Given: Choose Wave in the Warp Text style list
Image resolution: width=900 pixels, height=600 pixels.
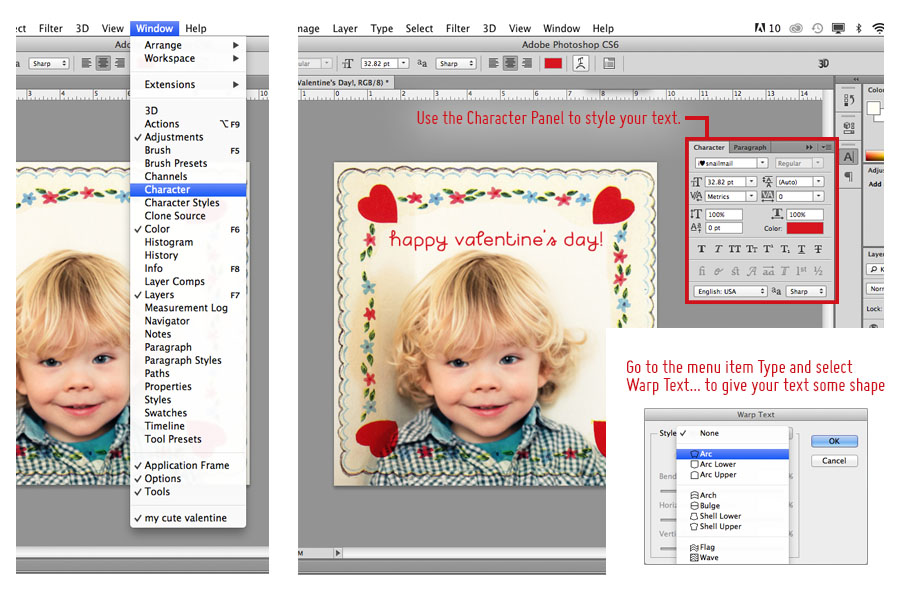Looking at the screenshot, I should click(732, 558).
